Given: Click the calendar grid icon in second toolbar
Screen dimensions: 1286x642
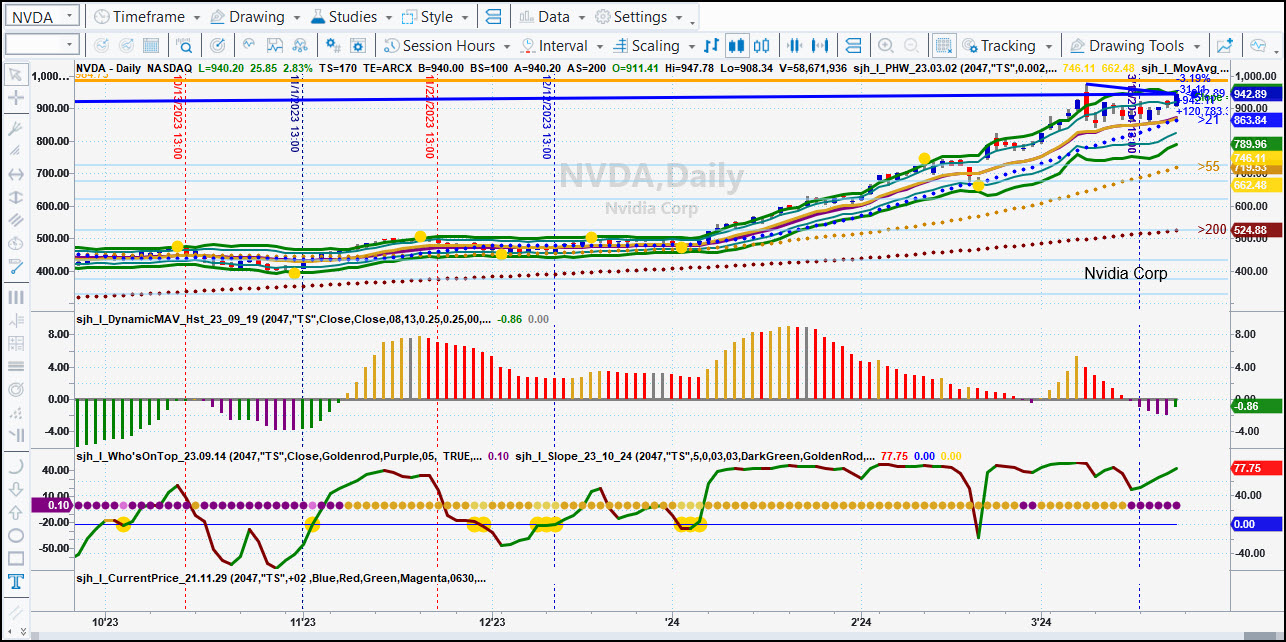Looking at the screenshot, I should [x=152, y=45].
